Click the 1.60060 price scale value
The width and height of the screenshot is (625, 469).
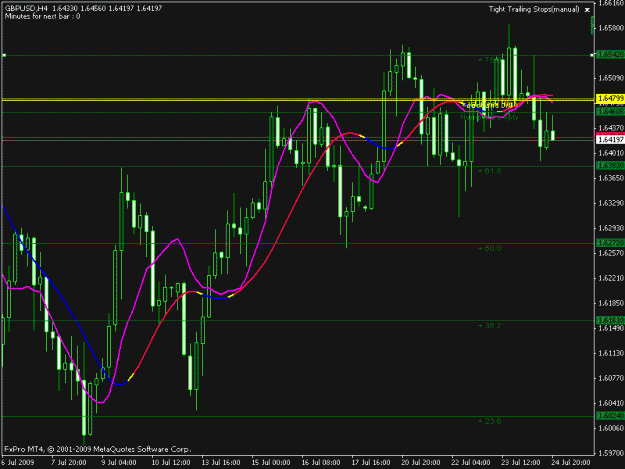(611, 428)
